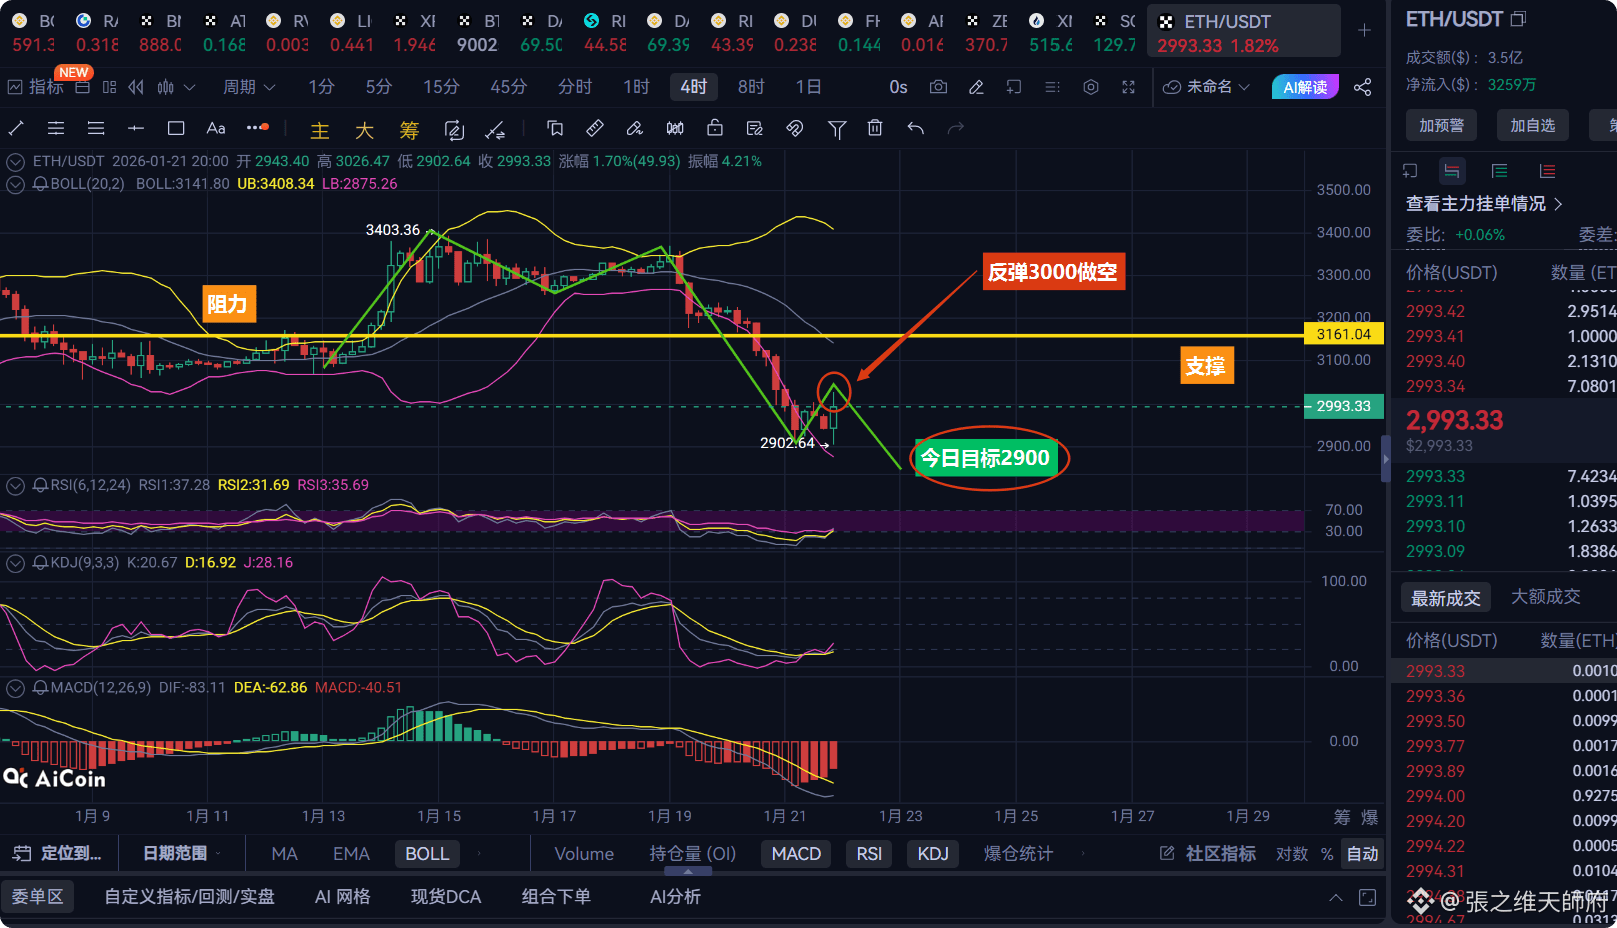
Task: Toggle MACD indicator panel
Action: point(796,854)
